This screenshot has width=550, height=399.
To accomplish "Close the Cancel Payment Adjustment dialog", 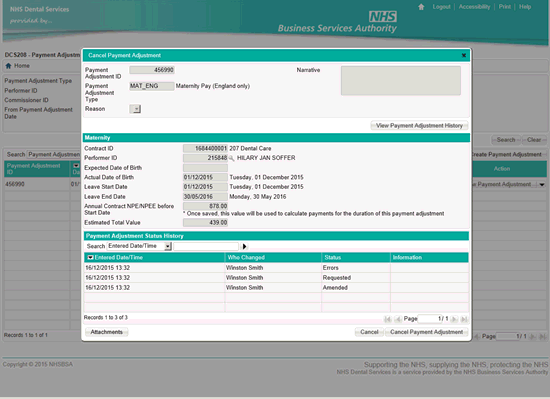I will point(464,55).
